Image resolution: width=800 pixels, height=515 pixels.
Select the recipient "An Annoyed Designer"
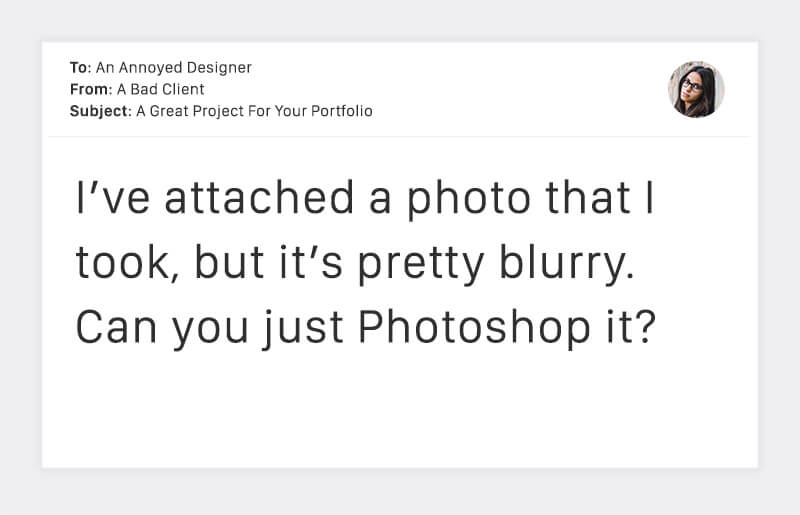(173, 68)
